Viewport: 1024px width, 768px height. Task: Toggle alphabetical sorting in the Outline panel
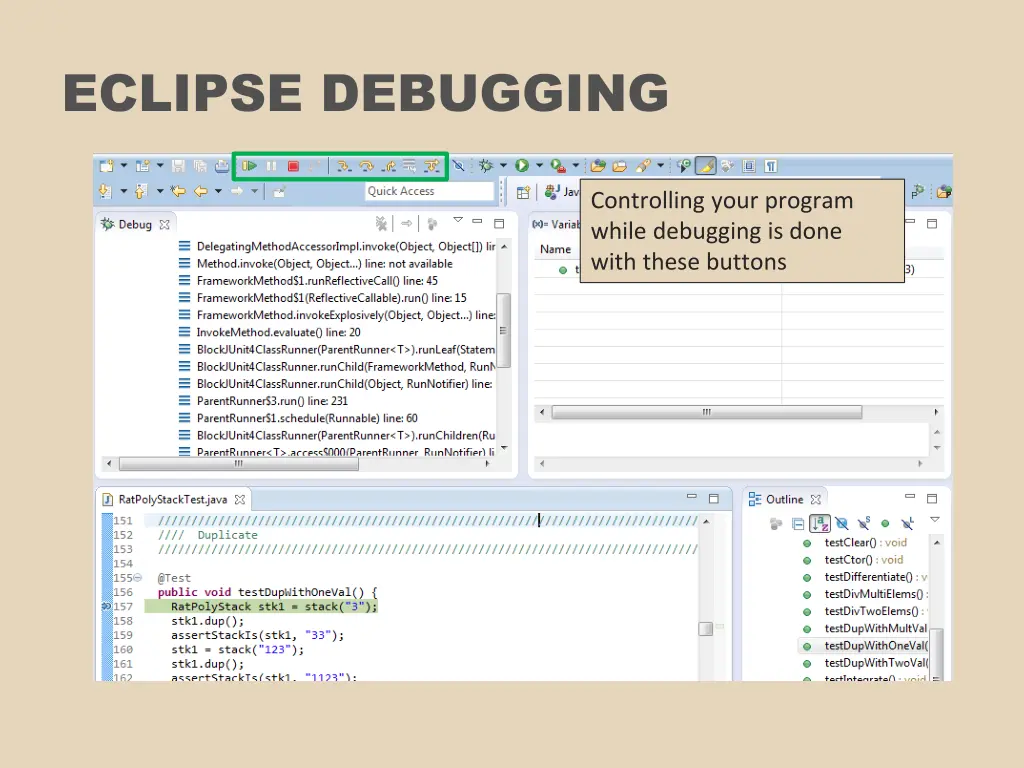coord(820,522)
